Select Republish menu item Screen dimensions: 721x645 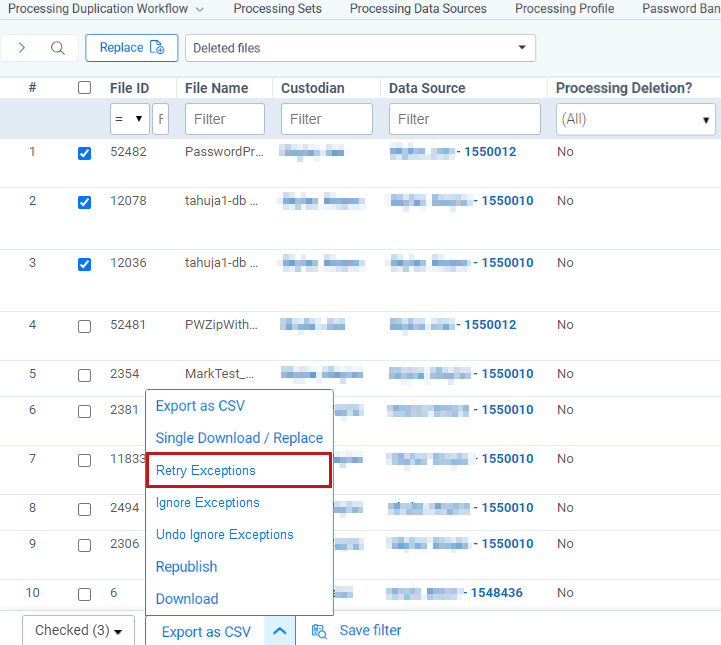(x=186, y=567)
